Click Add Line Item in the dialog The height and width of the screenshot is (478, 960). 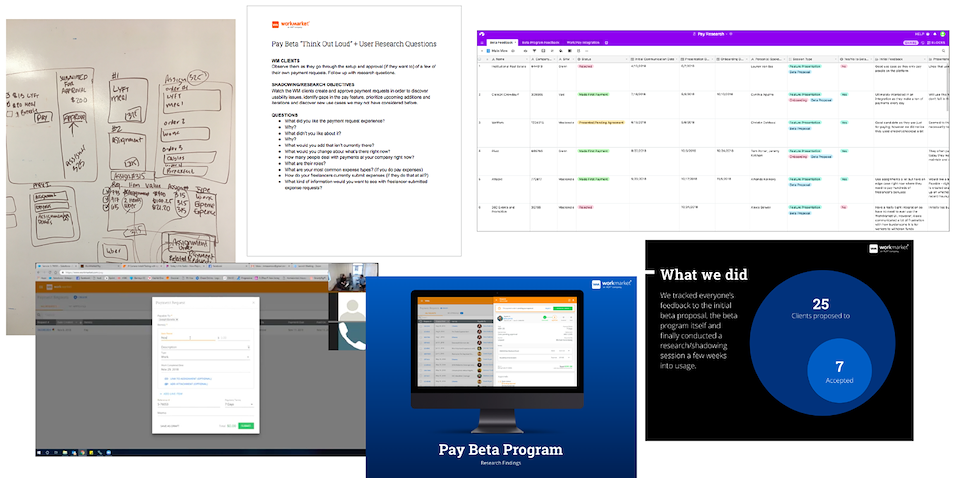[x=171, y=394]
